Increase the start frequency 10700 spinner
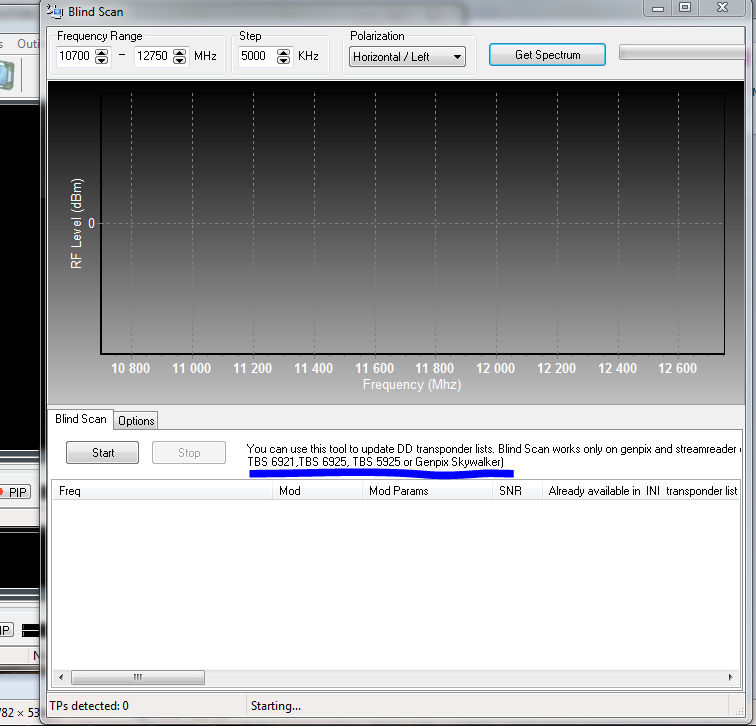The width and height of the screenshot is (756, 726). click(101, 52)
